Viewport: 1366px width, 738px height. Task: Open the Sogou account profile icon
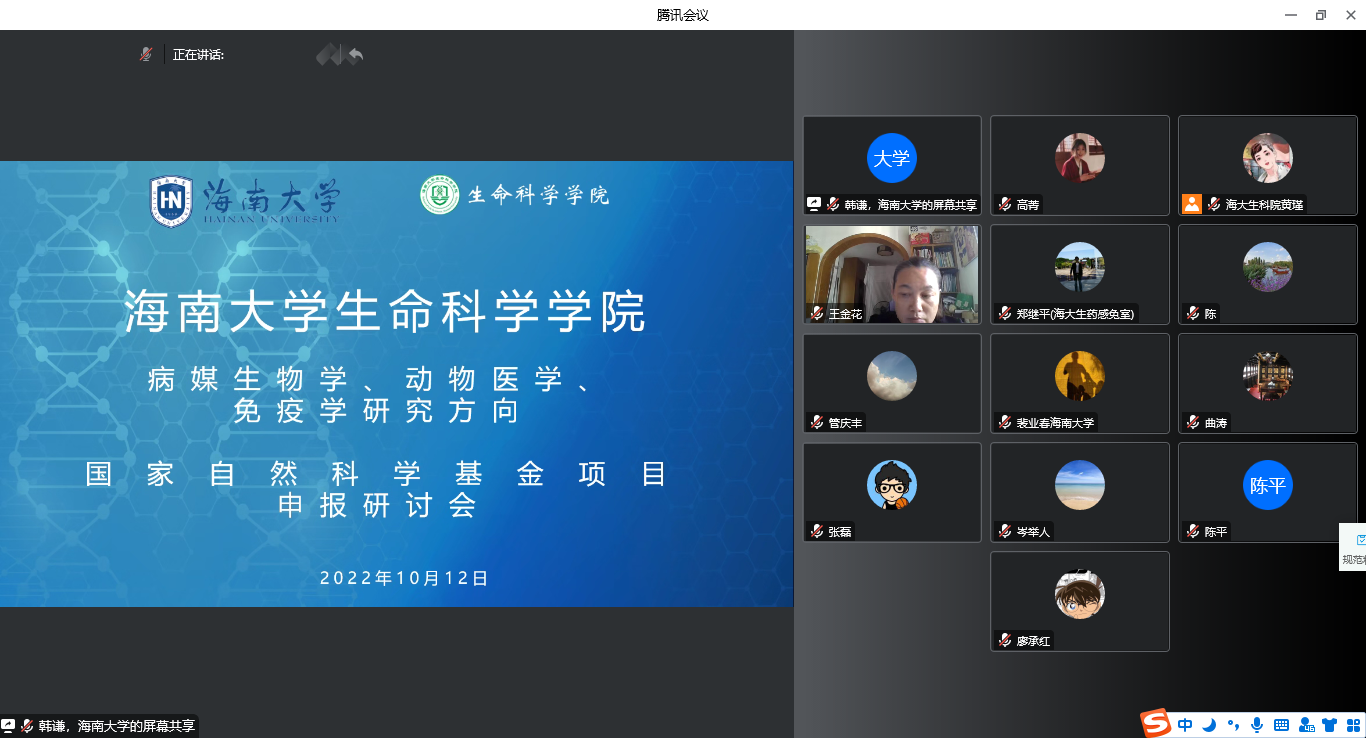click(1305, 725)
